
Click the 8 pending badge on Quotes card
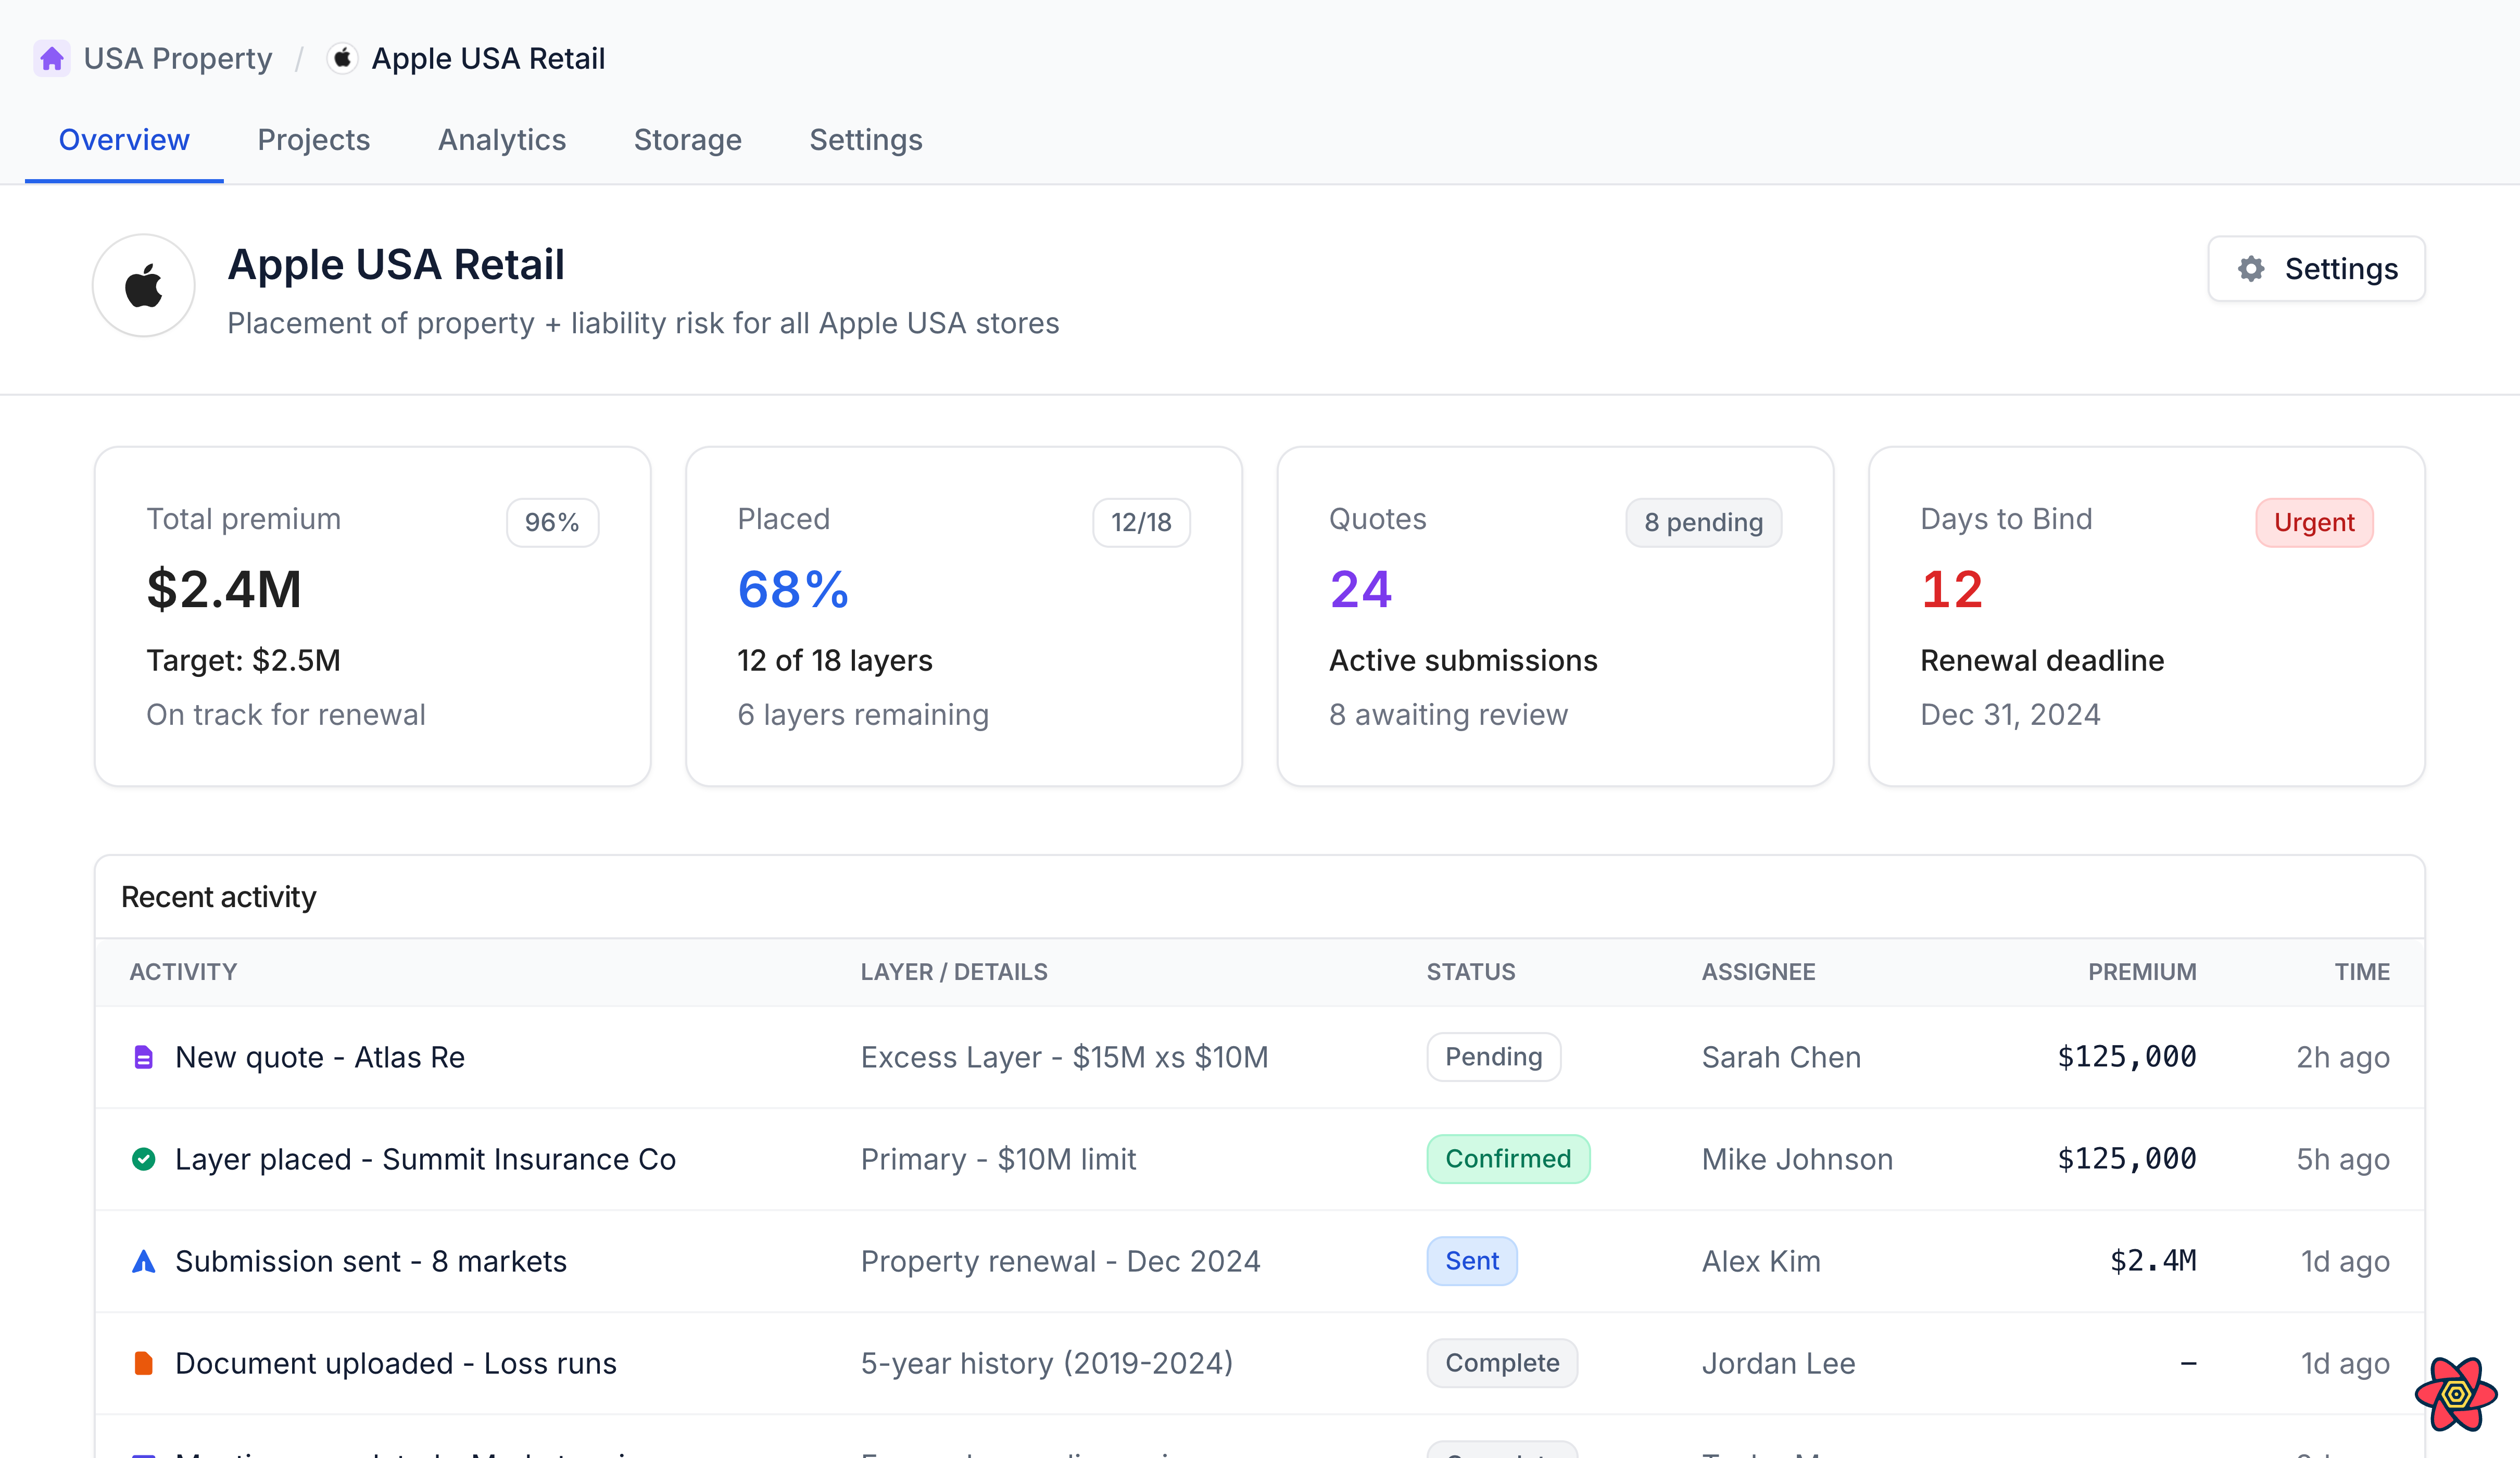[1703, 522]
